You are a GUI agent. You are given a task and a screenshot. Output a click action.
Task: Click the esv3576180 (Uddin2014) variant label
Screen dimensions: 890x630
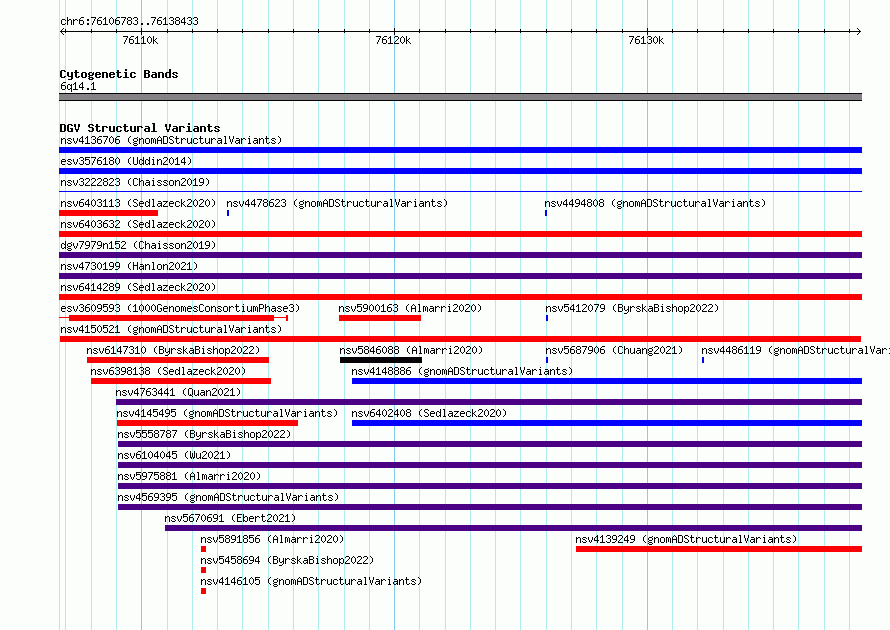126,161
